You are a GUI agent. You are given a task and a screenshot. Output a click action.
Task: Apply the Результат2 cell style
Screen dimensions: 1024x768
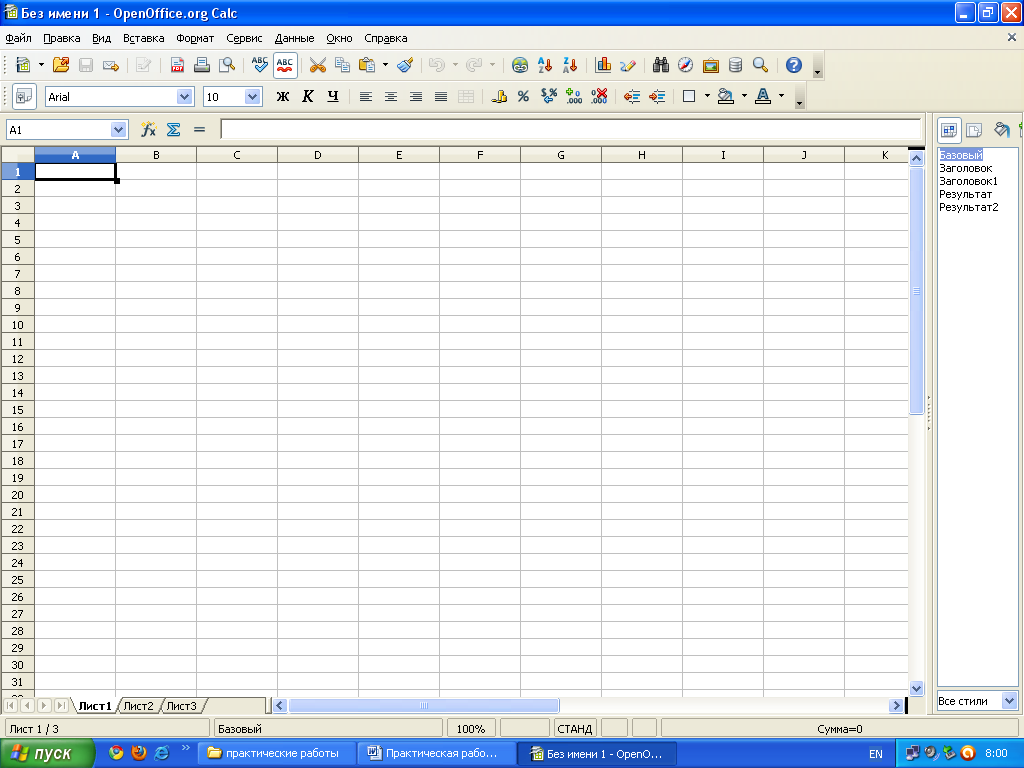point(968,207)
